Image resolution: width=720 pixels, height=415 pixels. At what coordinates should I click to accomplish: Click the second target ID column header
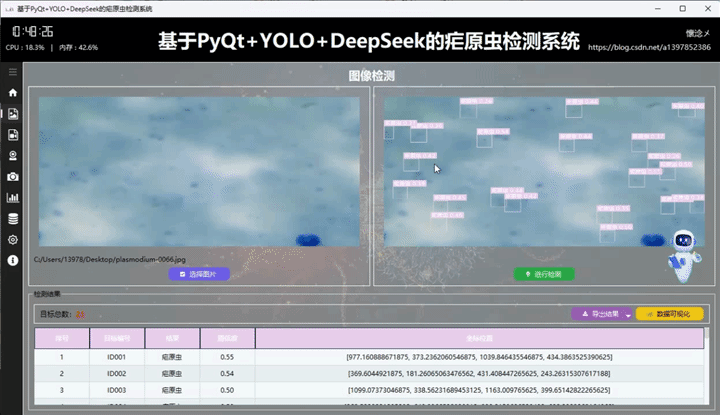[x=117, y=338]
